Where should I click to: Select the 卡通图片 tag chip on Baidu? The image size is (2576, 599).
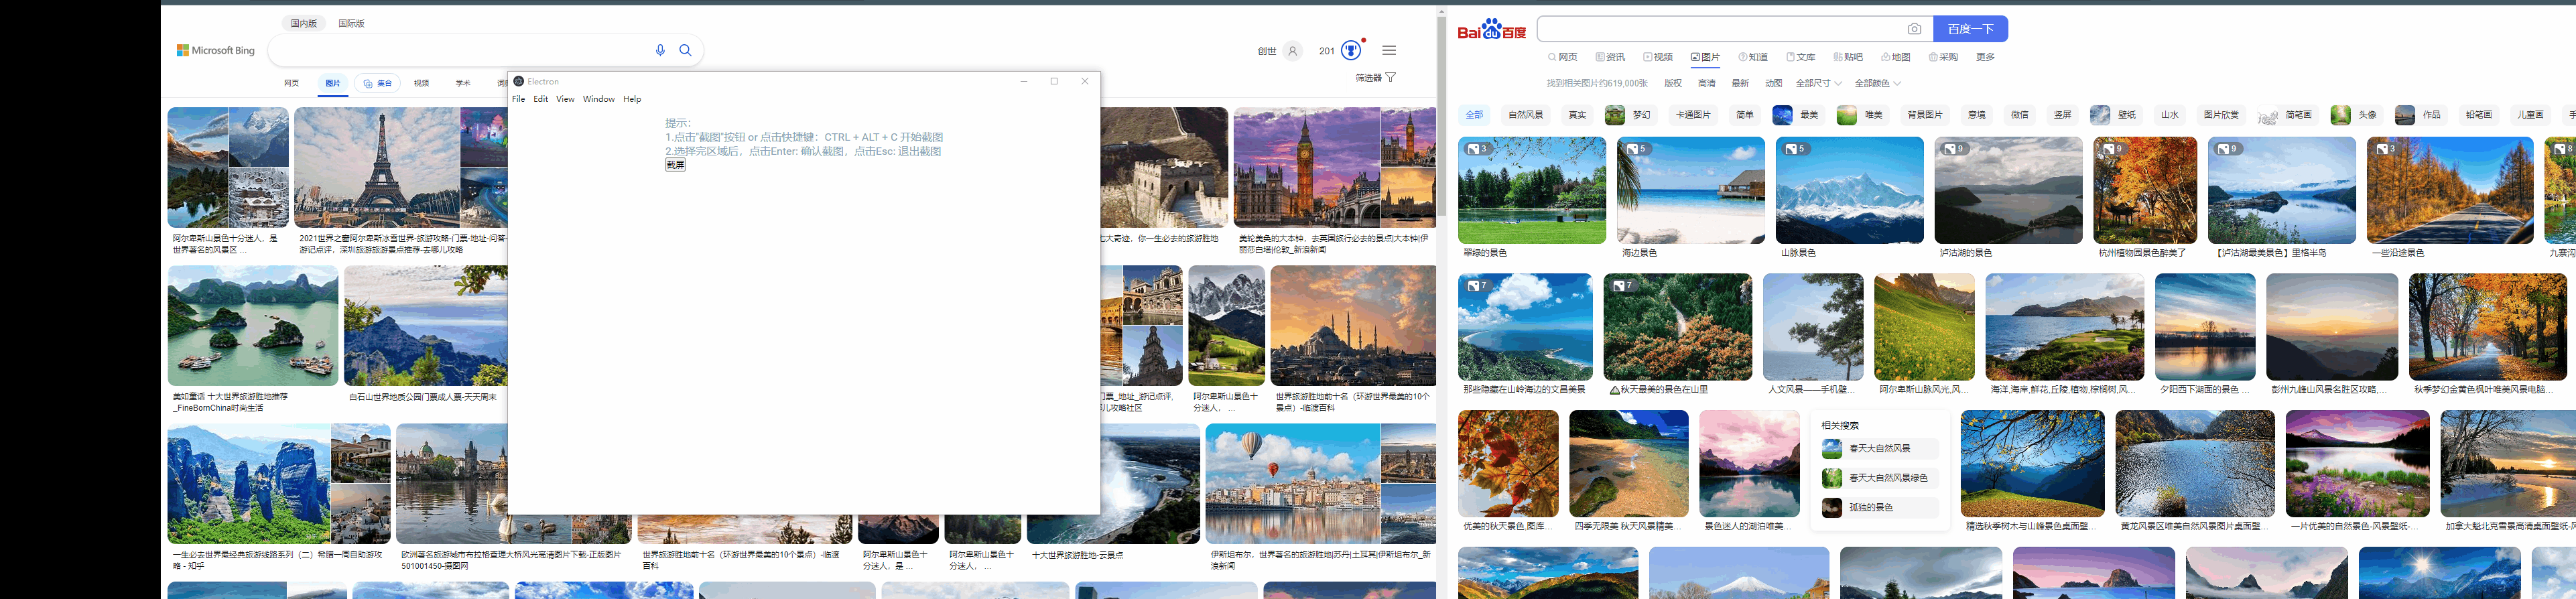(x=1693, y=115)
